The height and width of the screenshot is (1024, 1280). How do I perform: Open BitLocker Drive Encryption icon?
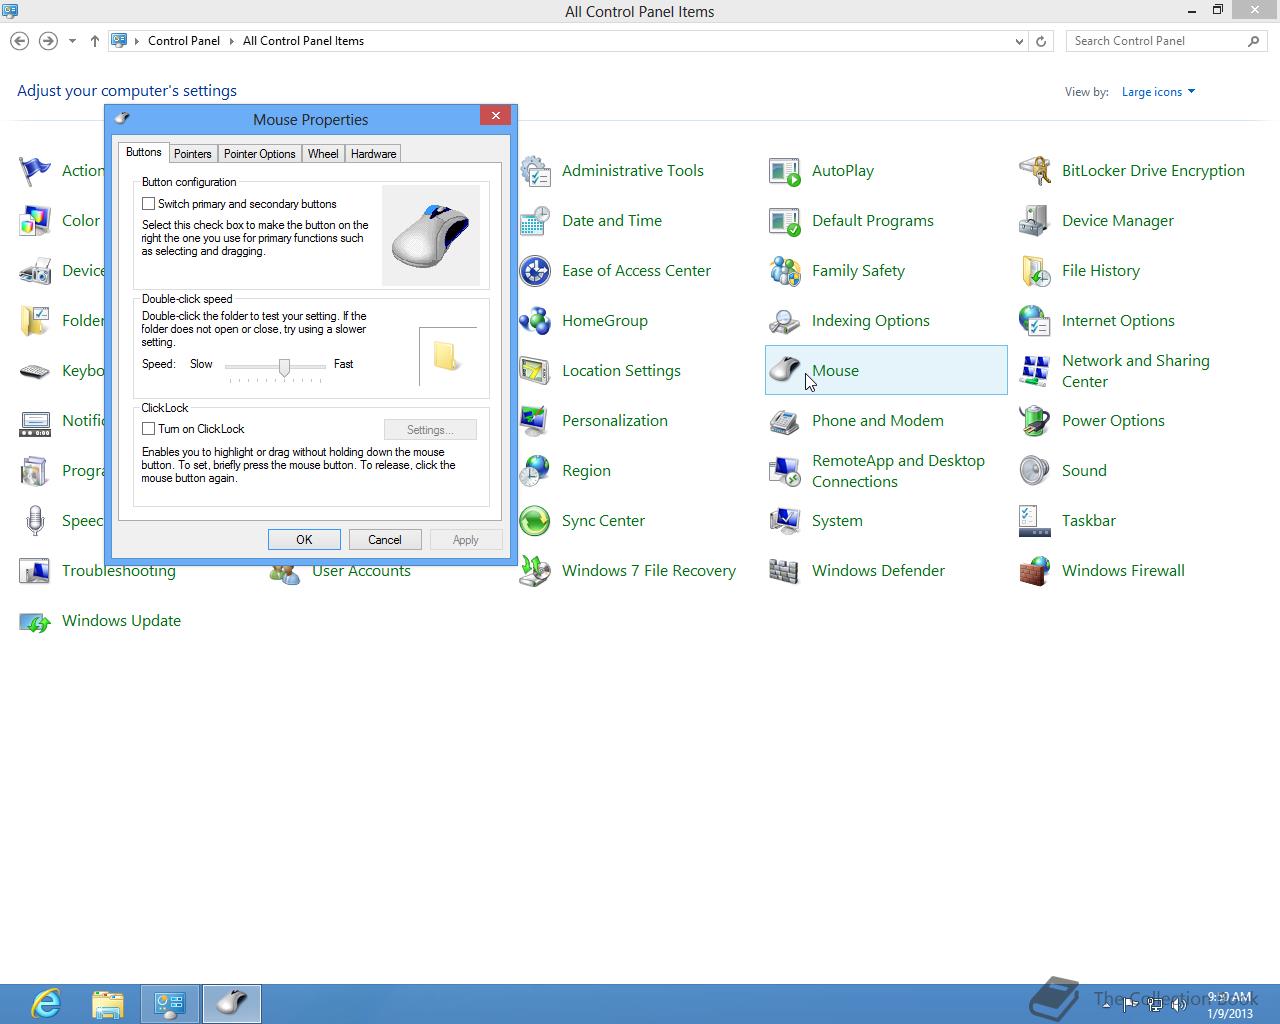[x=1035, y=171]
